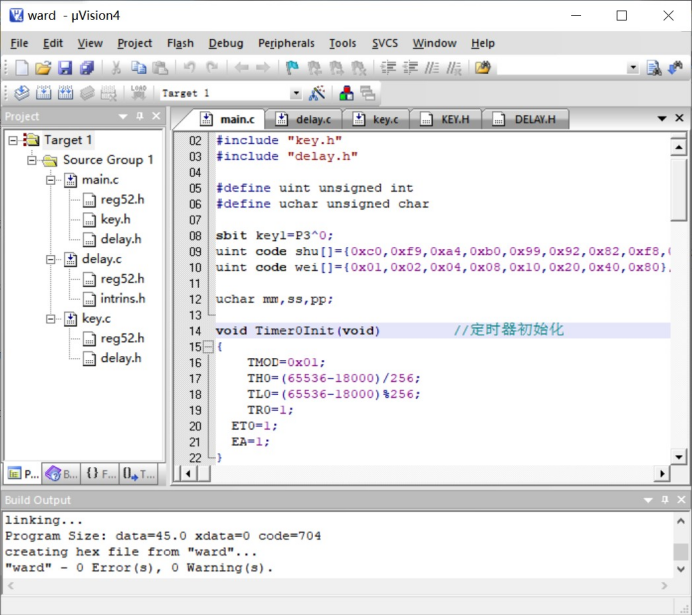The height and width of the screenshot is (615, 692).
Task: Click inside the toolbar find text field
Action: click(x=562, y=68)
